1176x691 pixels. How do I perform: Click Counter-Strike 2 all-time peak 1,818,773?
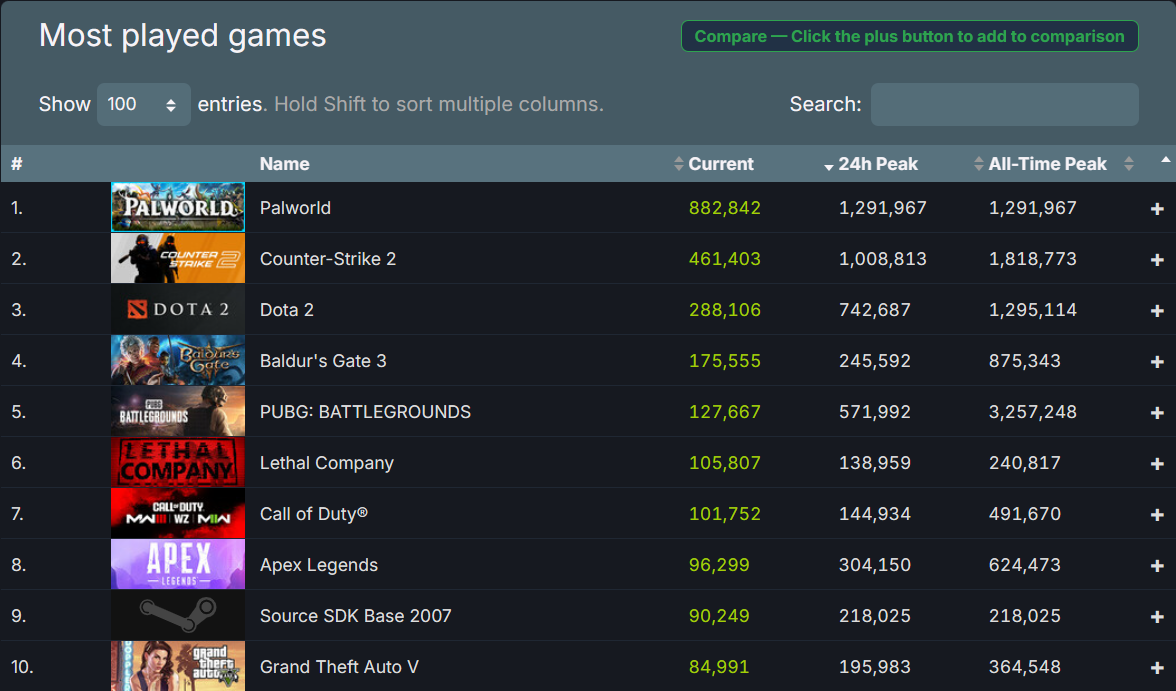(1033, 259)
